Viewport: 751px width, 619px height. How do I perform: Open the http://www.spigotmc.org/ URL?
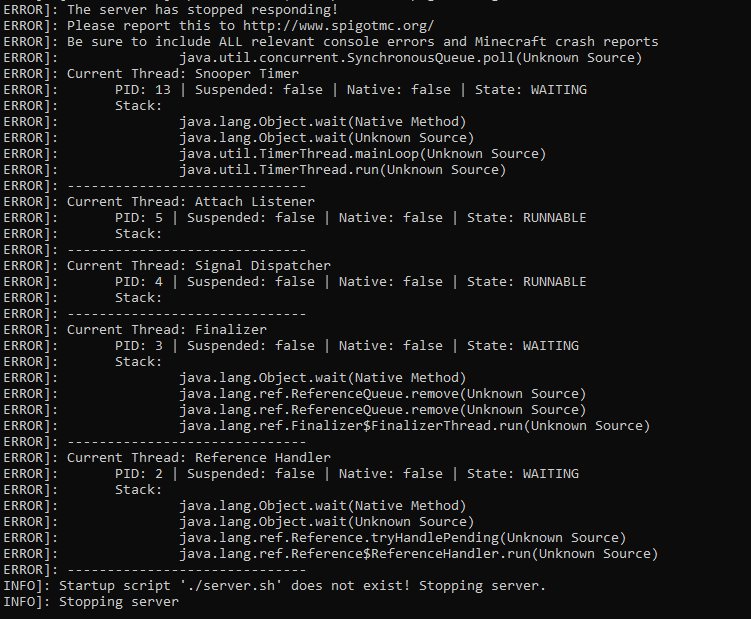pos(340,25)
